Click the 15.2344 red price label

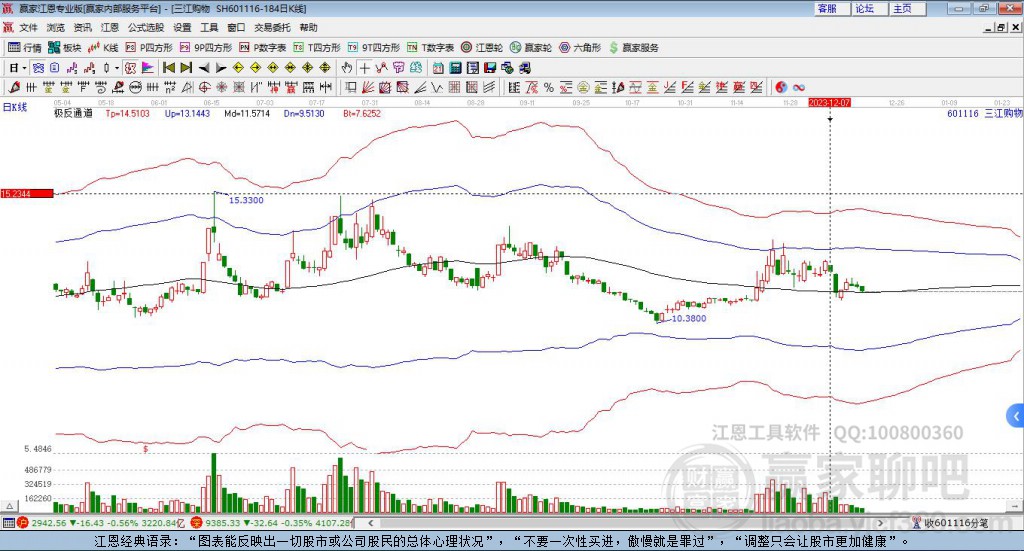pyautogui.click(x=27, y=194)
